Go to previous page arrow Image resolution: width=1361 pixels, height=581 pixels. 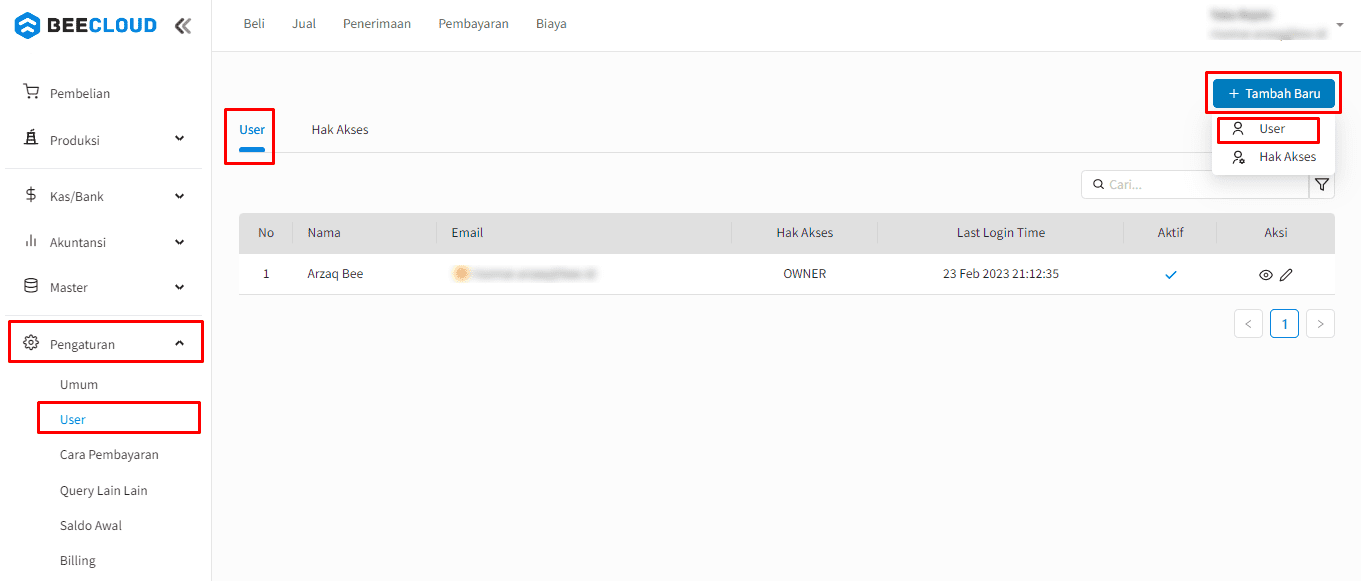1248,323
